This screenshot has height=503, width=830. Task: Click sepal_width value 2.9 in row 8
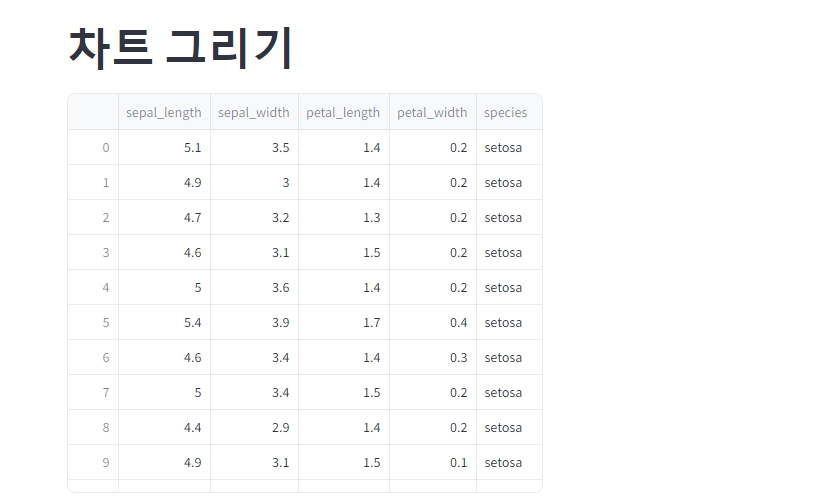254,427
